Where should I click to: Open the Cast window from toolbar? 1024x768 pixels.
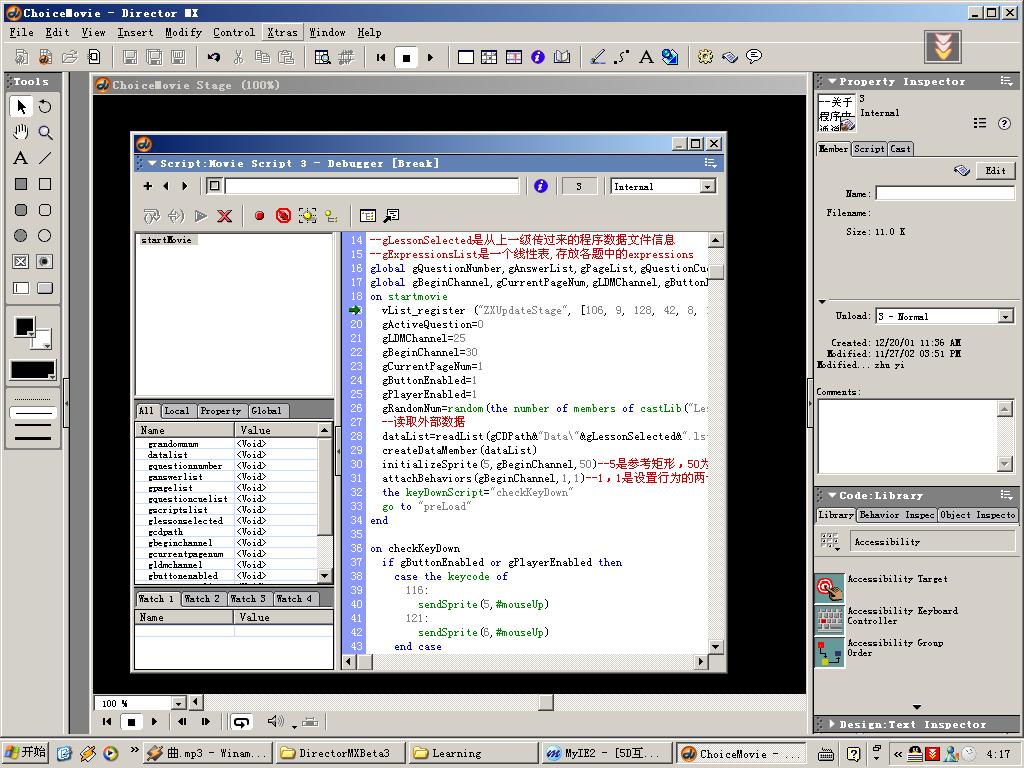click(489, 57)
